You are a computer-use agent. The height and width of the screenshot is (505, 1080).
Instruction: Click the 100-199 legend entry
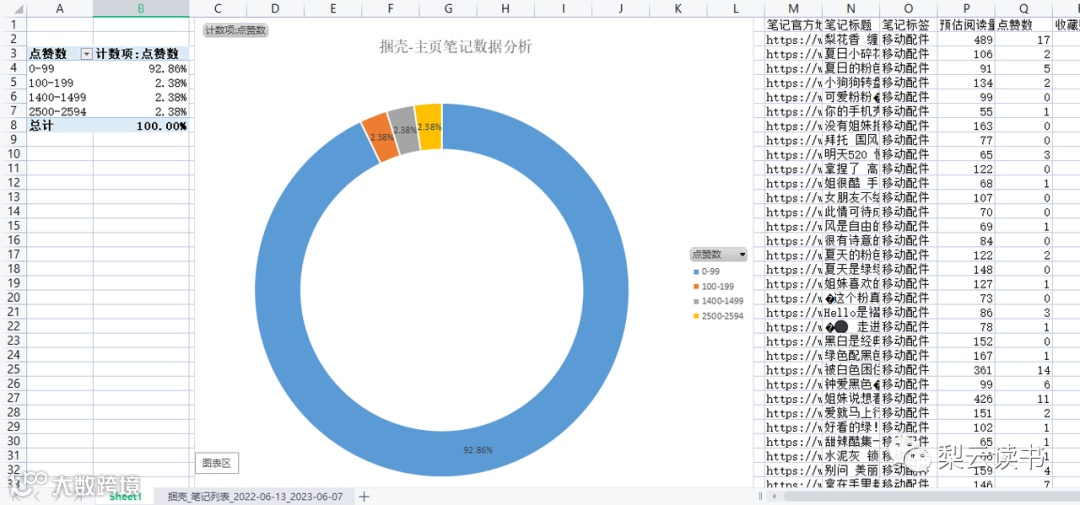pos(716,287)
